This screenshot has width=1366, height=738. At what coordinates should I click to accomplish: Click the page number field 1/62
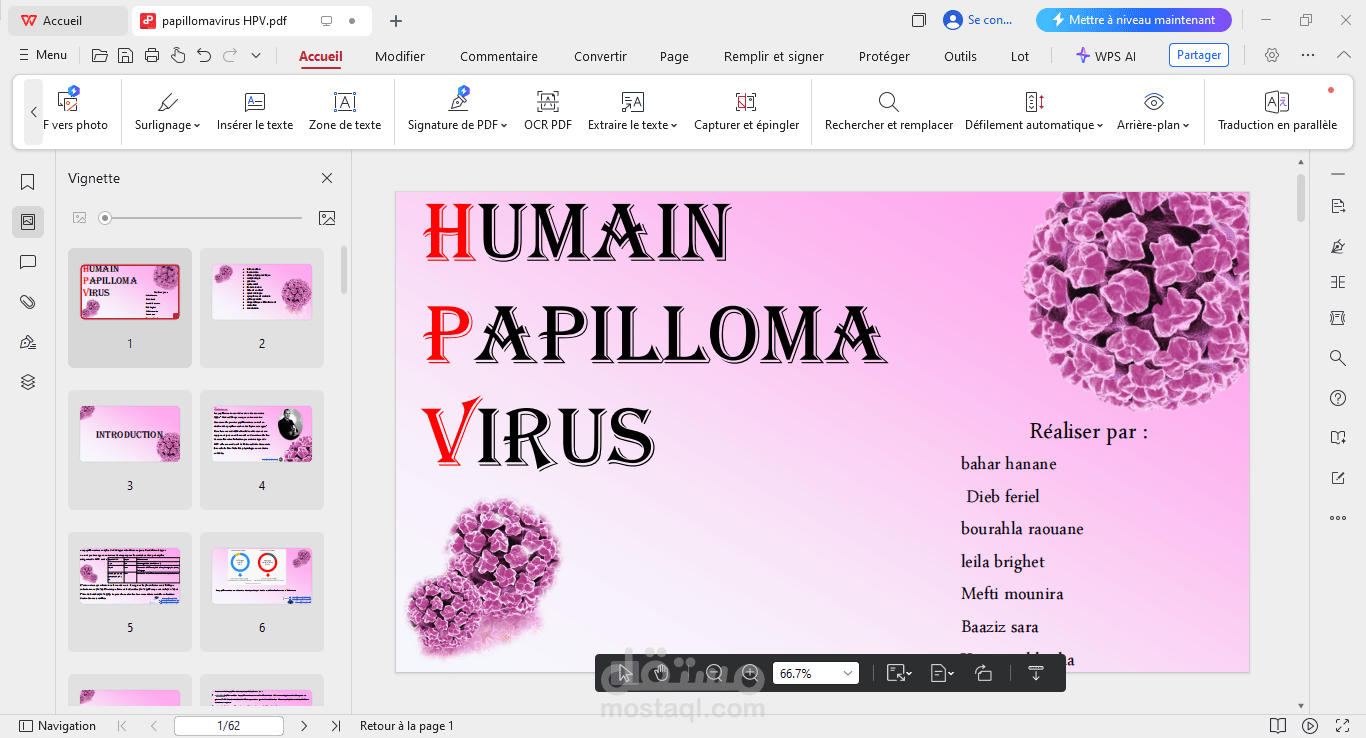(x=228, y=726)
